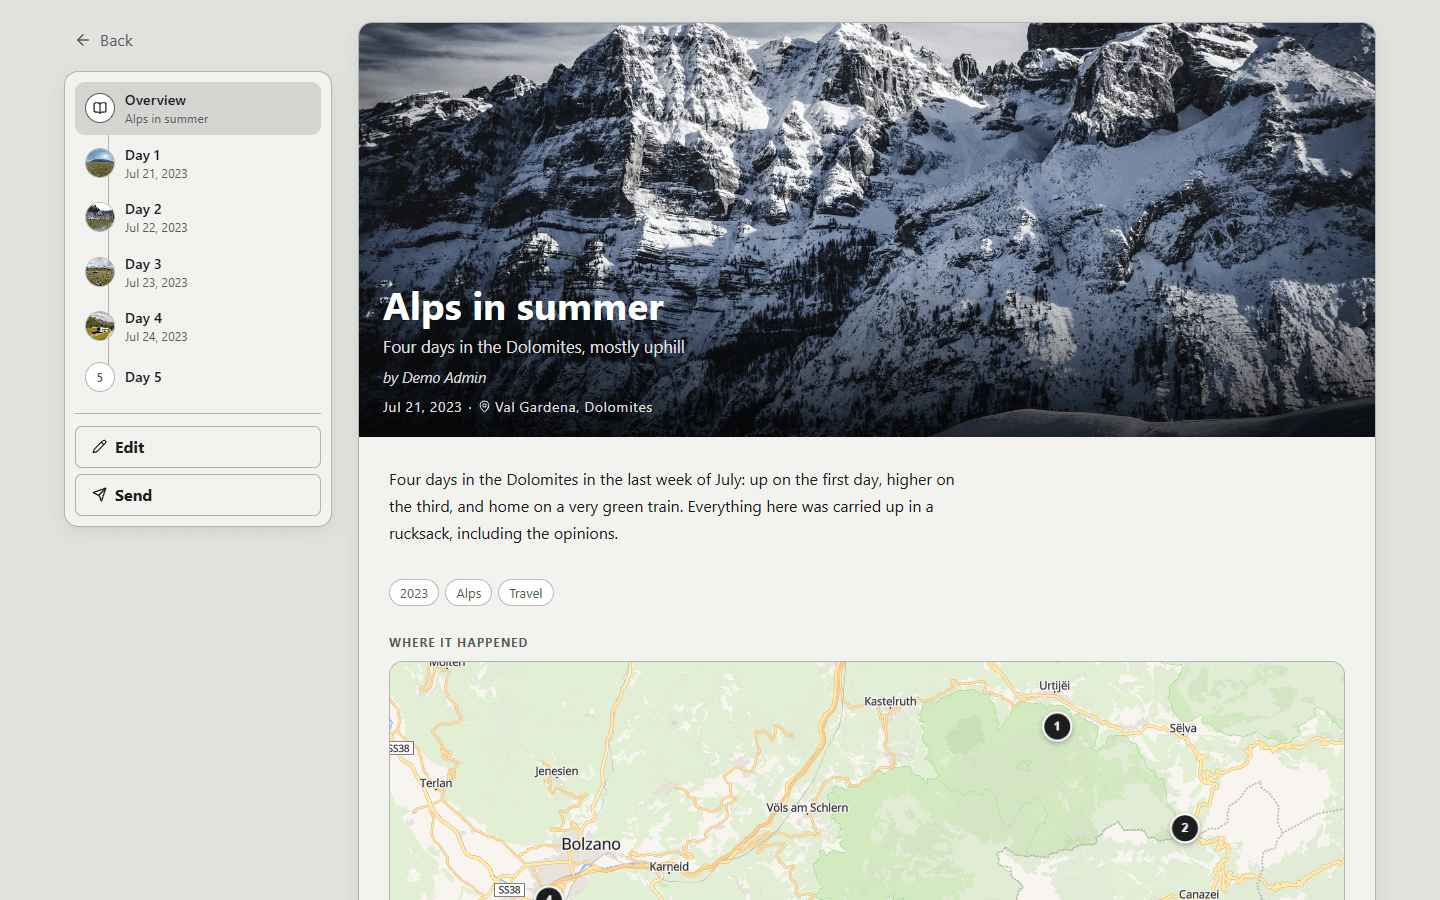Image resolution: width=1440 pixels, height=900 pixels.
Task: Select the Day 1 photo thumbnail
Action: [x=100, y=163]
